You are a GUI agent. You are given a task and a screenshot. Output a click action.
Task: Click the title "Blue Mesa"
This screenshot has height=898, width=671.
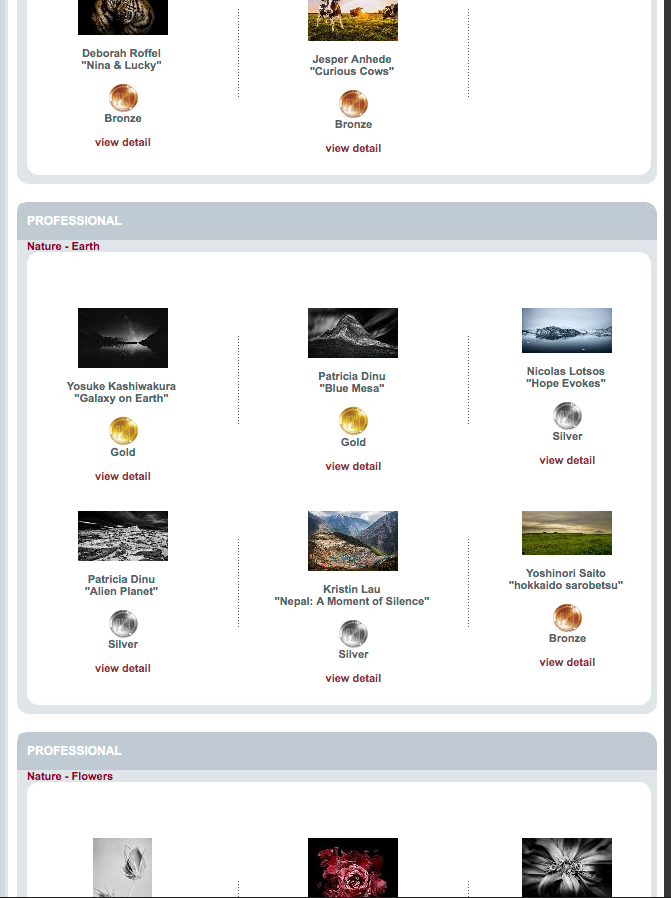click(x=352, y=388)
